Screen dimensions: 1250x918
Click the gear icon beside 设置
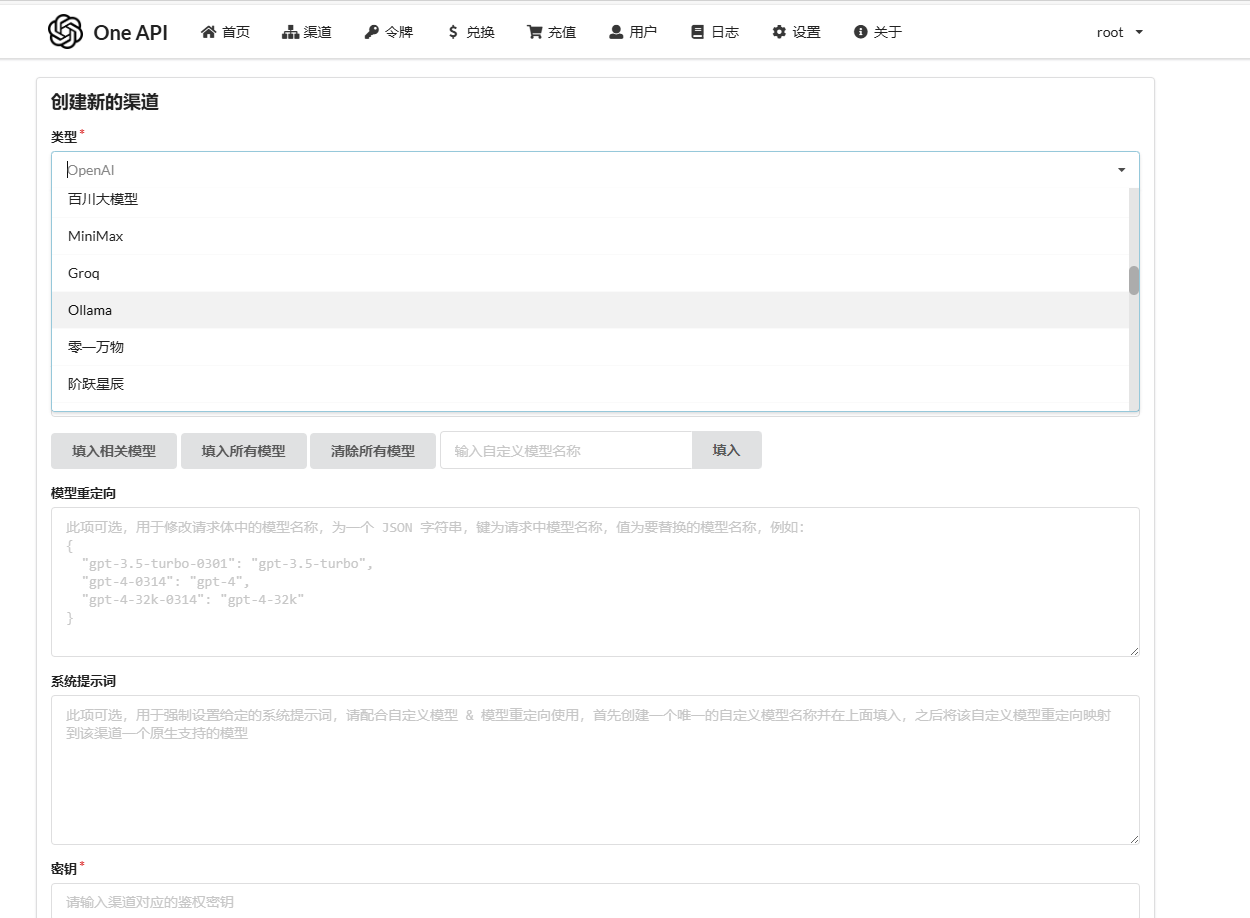coord(779,32)
